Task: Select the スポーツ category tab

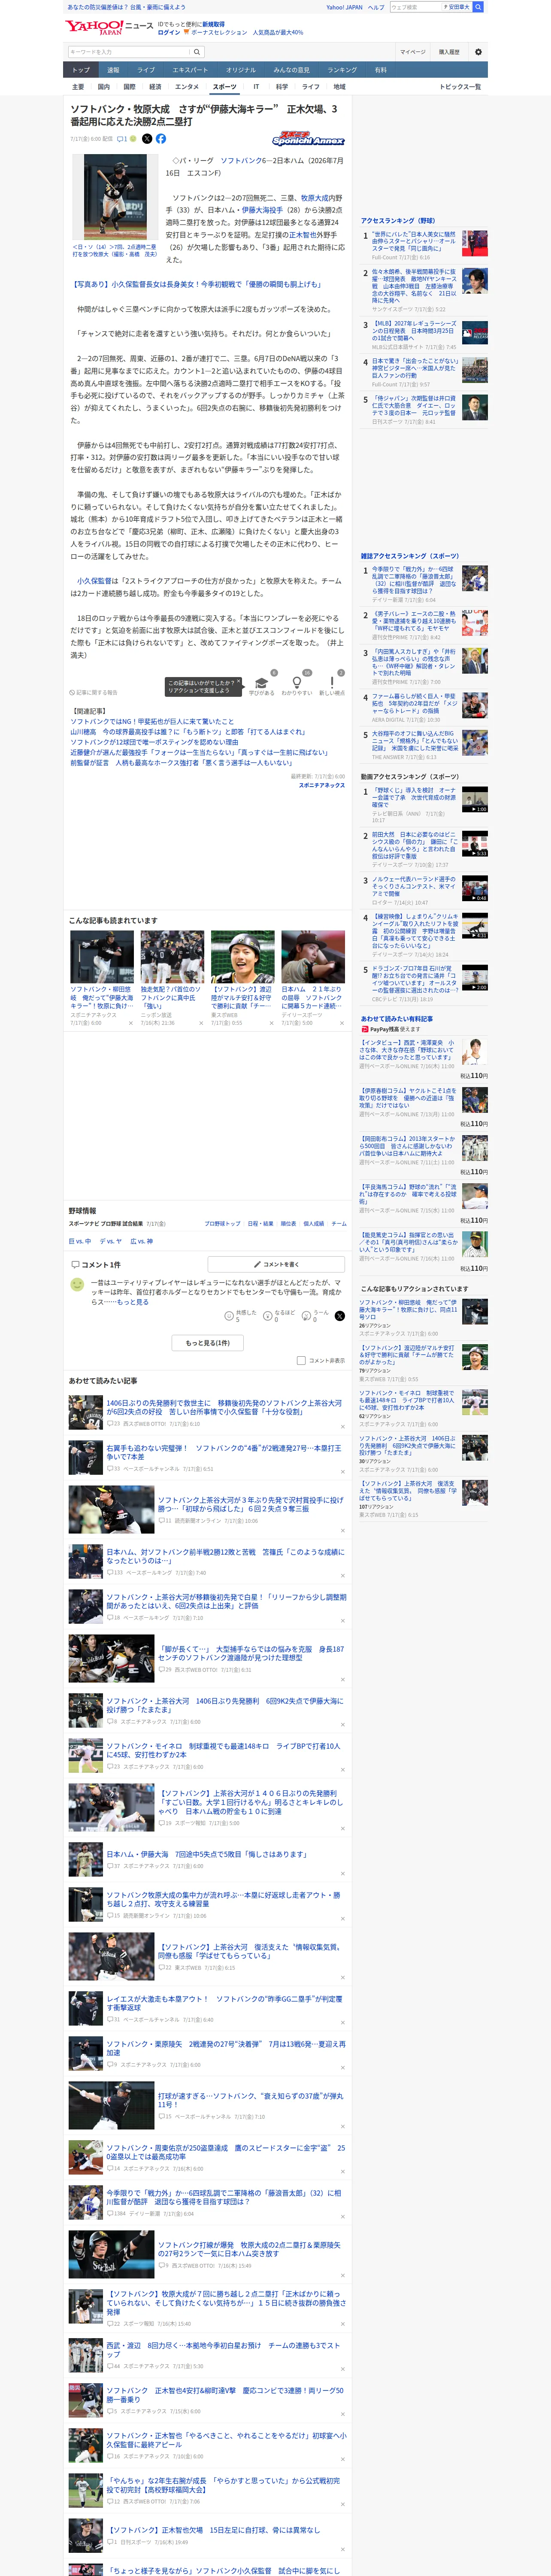Action: tap(224, 87)
